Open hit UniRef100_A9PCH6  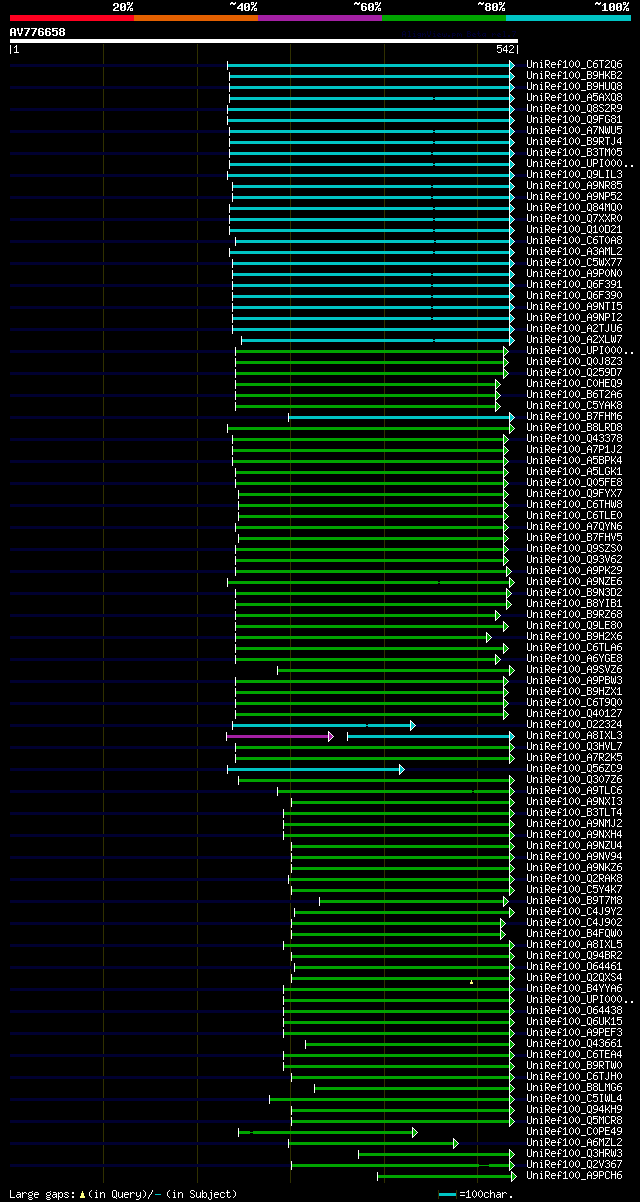pos(575,1176)
